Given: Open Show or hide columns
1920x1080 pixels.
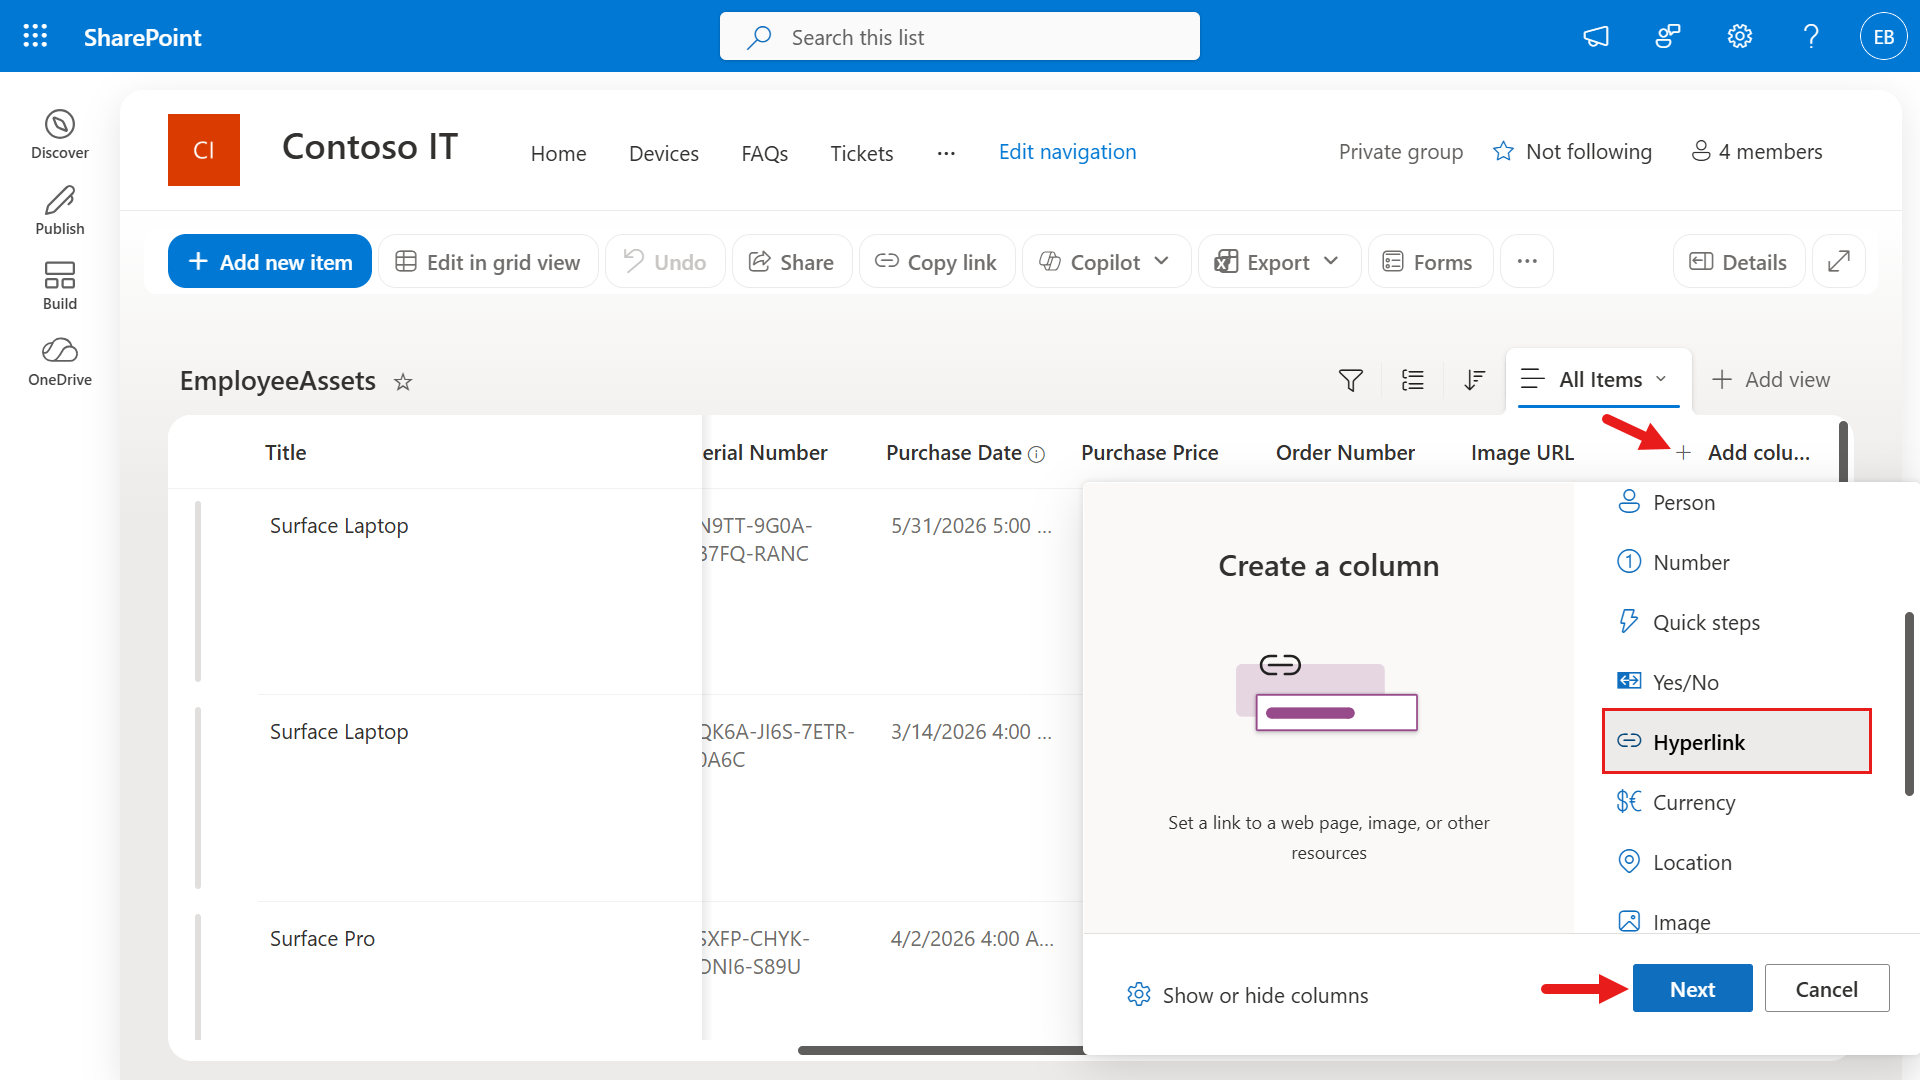Looking at the screenshot, I should (x=1247, y=995).
